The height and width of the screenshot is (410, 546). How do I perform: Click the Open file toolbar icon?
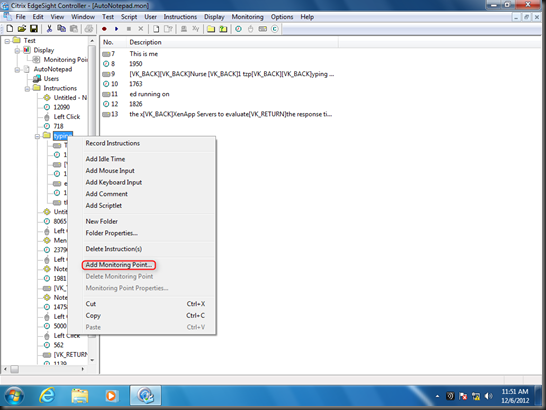(22, 29)
